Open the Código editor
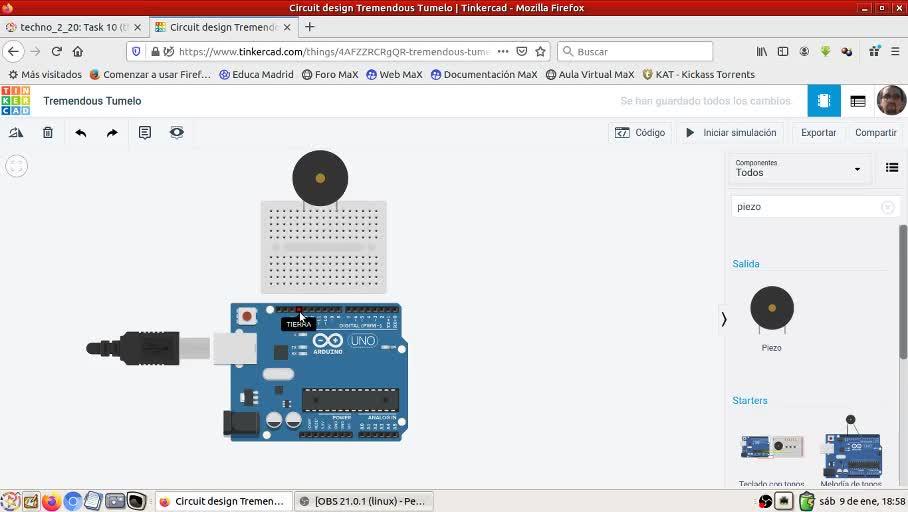This screenshot has height=512, width=908. [640, 133]
